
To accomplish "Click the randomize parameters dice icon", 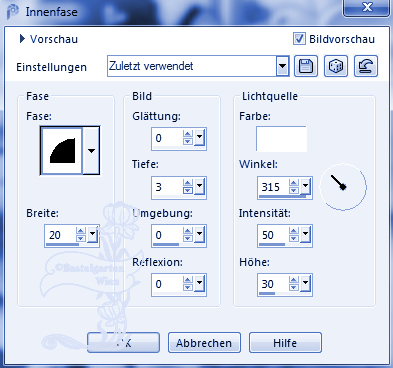I will [x=336, y=66].
